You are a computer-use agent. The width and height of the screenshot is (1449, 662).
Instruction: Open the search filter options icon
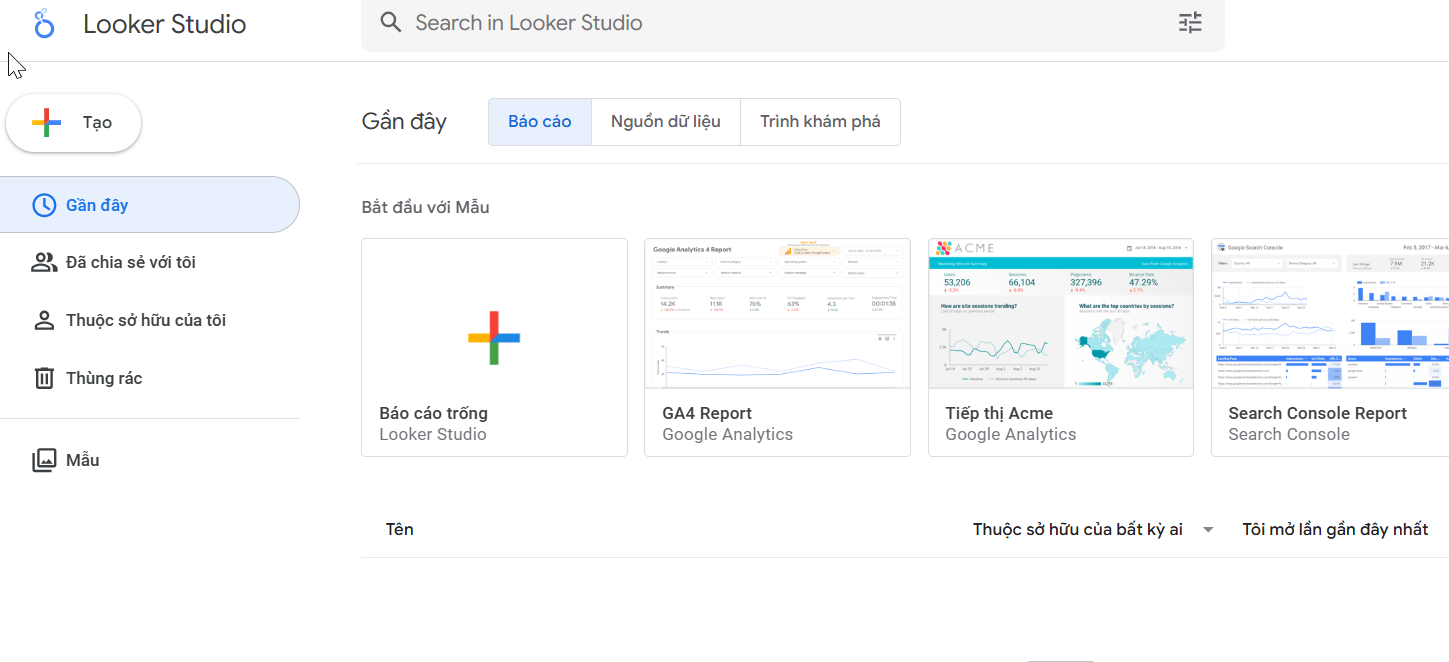[x=1190, y=22]
